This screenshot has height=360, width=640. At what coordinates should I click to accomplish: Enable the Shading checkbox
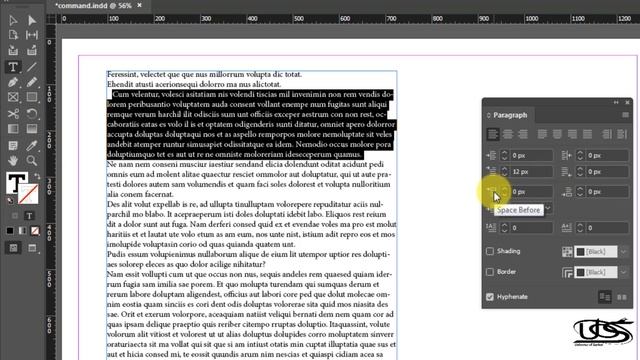(x=490, y=251)
